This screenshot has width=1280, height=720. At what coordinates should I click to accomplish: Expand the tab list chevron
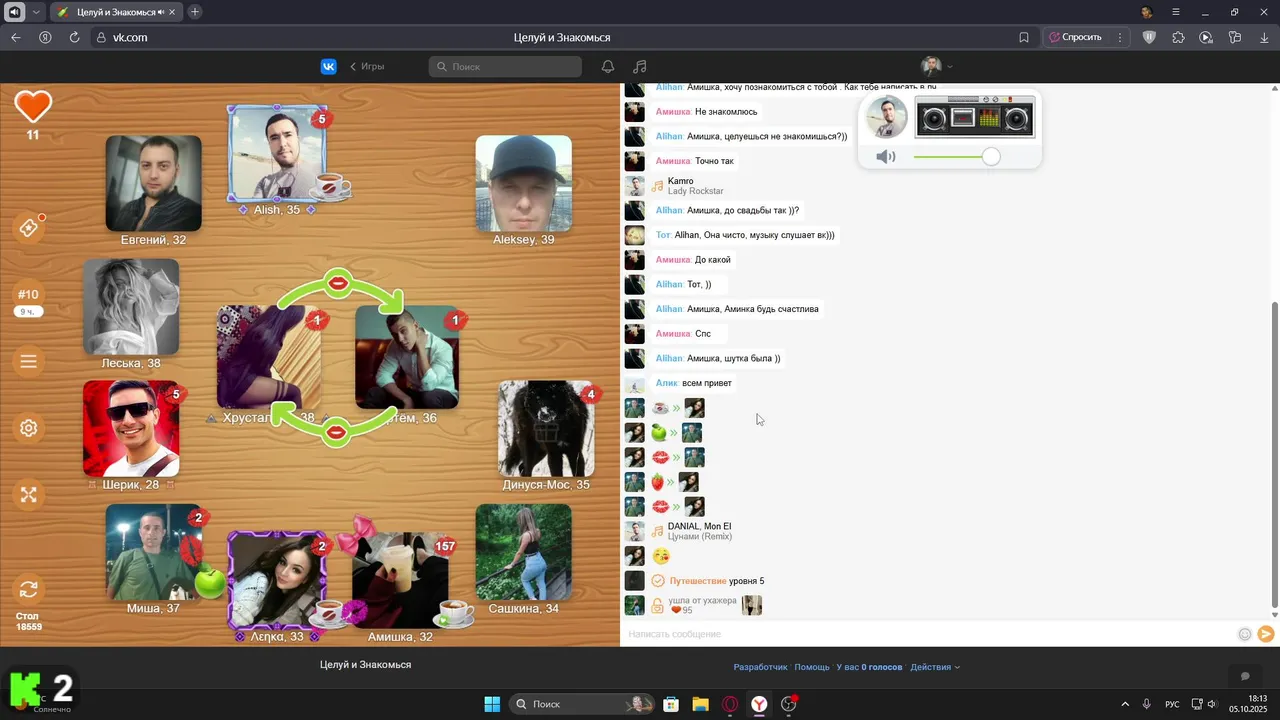(x=36, y=12)
